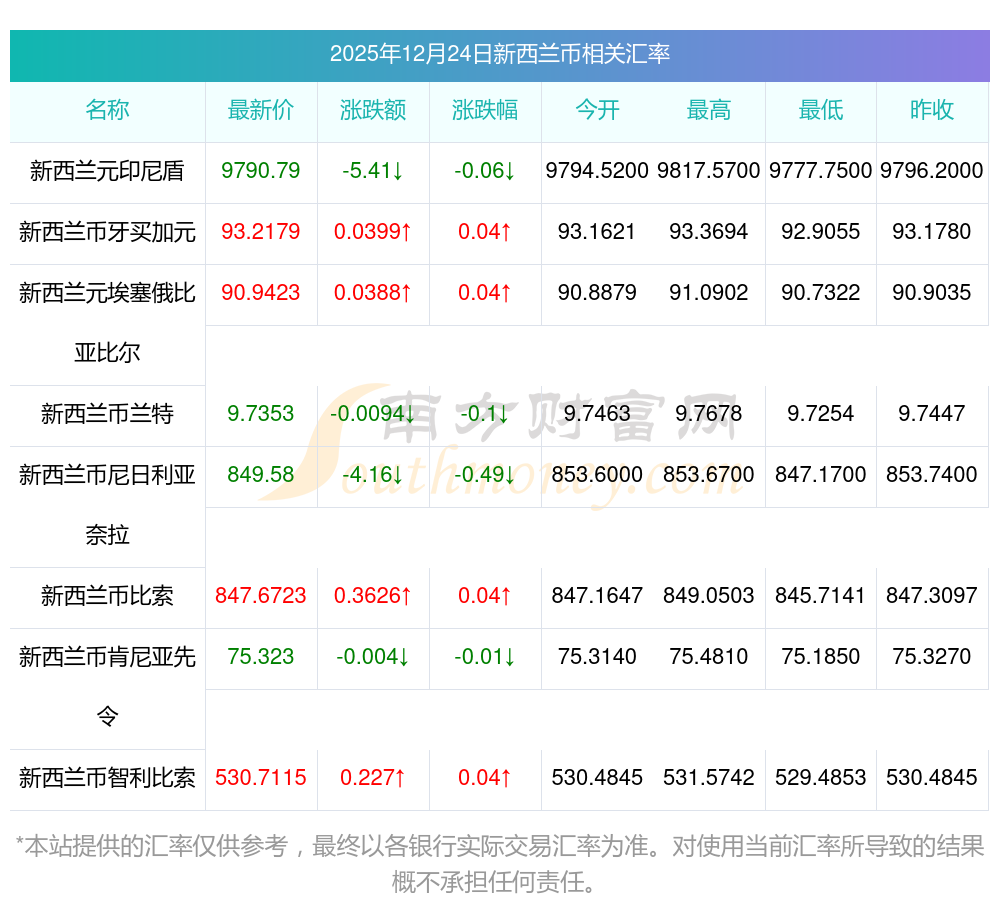Click the 最高 column header
Screen dimensions: 1000x913
709,110
